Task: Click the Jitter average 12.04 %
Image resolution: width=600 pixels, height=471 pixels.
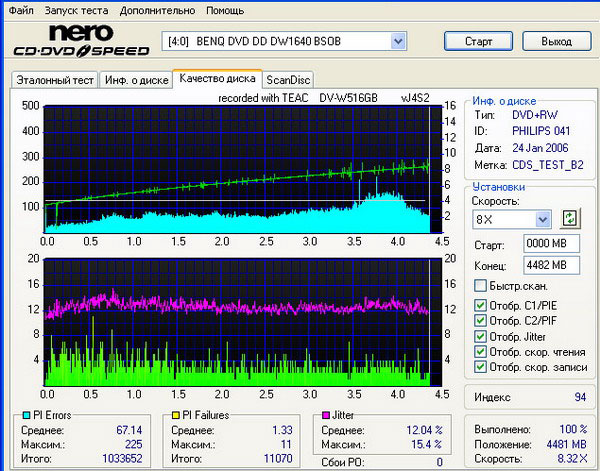Action: coord(424,430)
